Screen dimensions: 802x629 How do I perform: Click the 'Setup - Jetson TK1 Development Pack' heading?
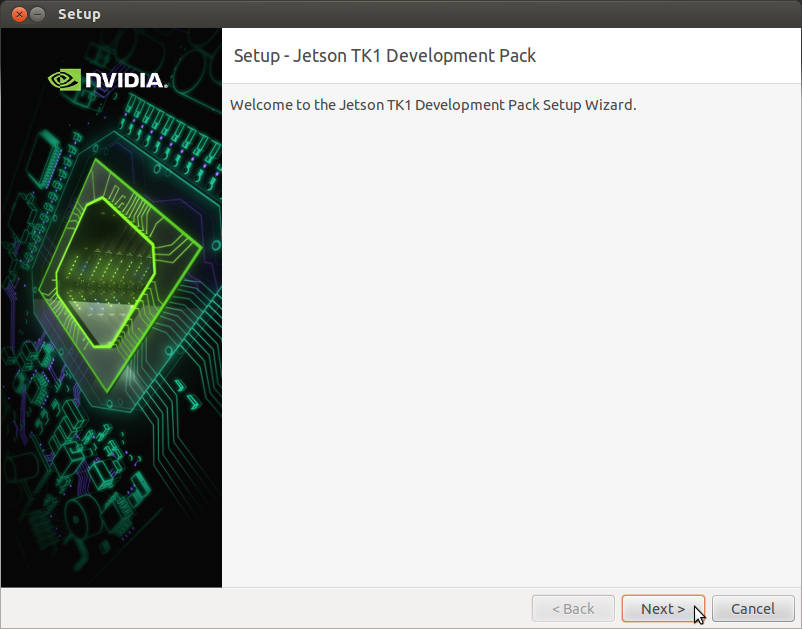(385, 55)
